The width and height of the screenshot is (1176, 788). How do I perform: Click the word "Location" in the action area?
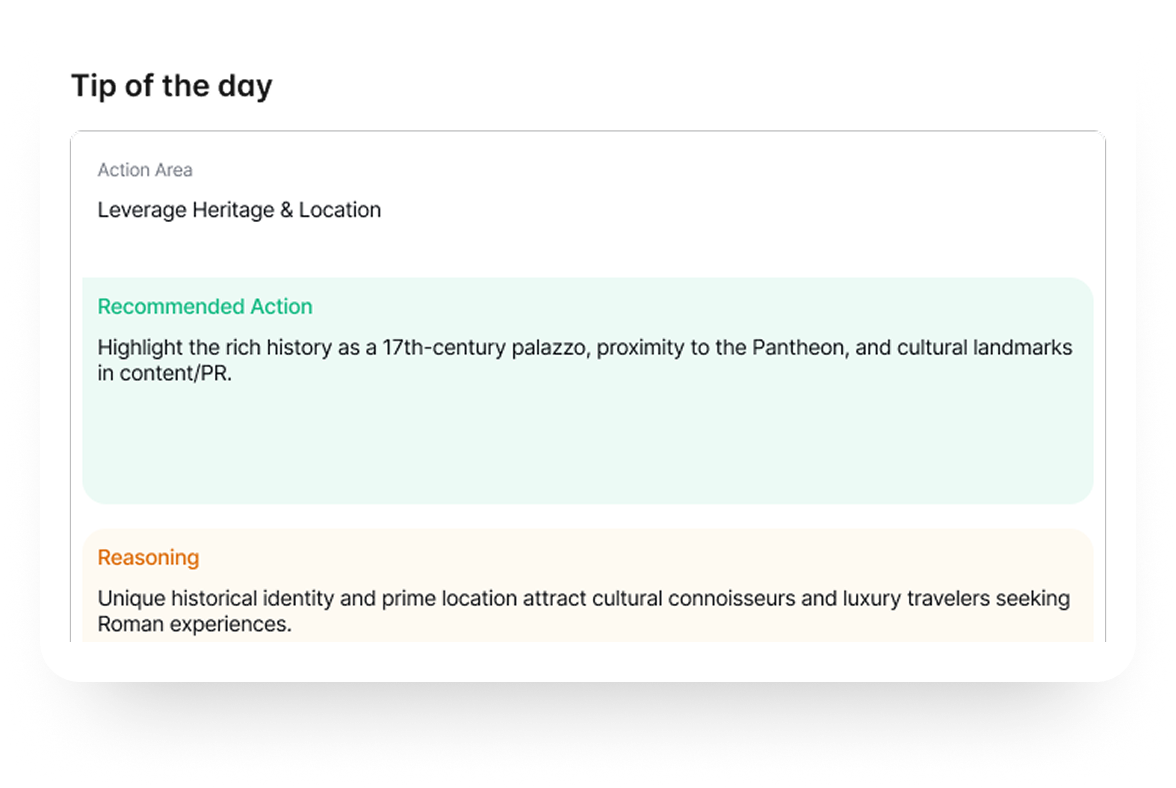pyautogui.click(x=340, y=210)
